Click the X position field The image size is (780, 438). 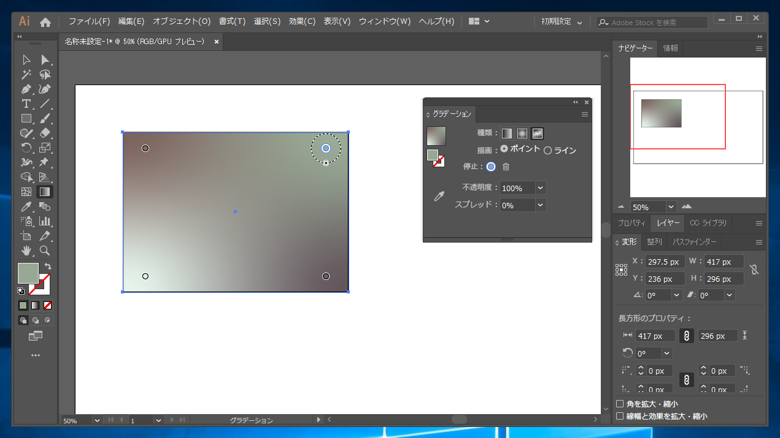(665, 262)
